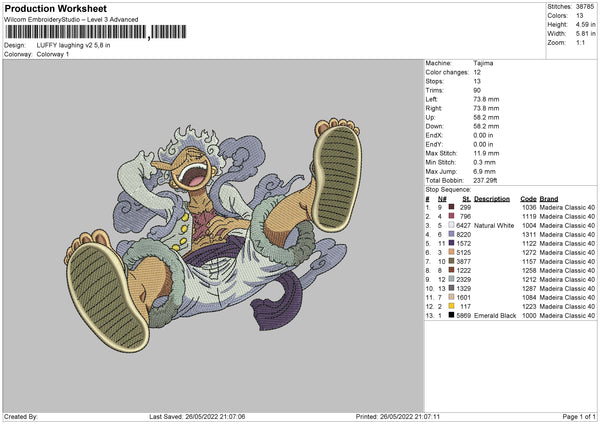
Task: Click the Height value '4.59 in'
Action: tap(585, 24)
